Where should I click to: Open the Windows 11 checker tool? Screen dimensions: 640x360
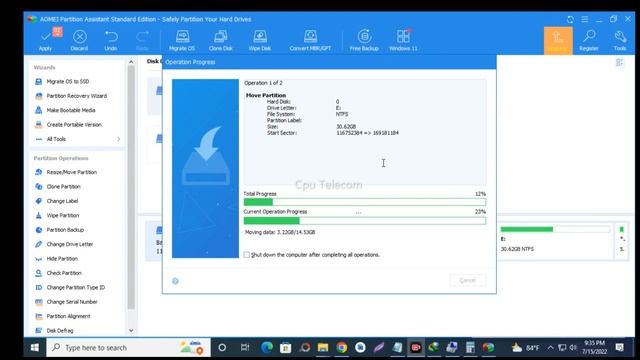click(x=403, y=40)
